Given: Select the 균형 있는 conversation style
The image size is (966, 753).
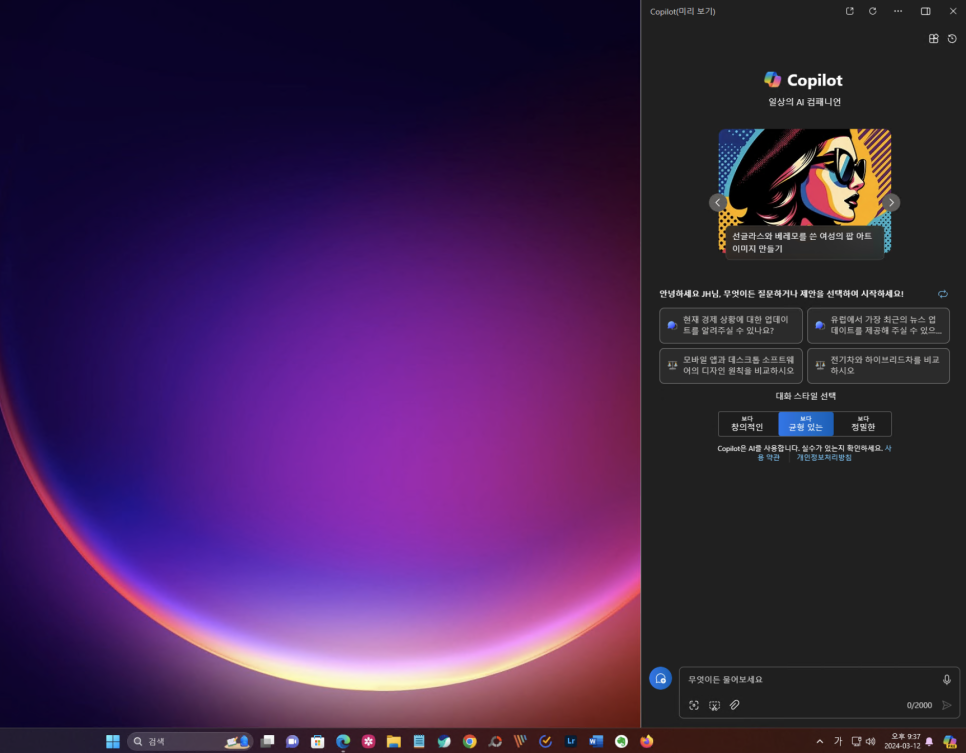Looking at the screenshot, I should click(806, 424).
